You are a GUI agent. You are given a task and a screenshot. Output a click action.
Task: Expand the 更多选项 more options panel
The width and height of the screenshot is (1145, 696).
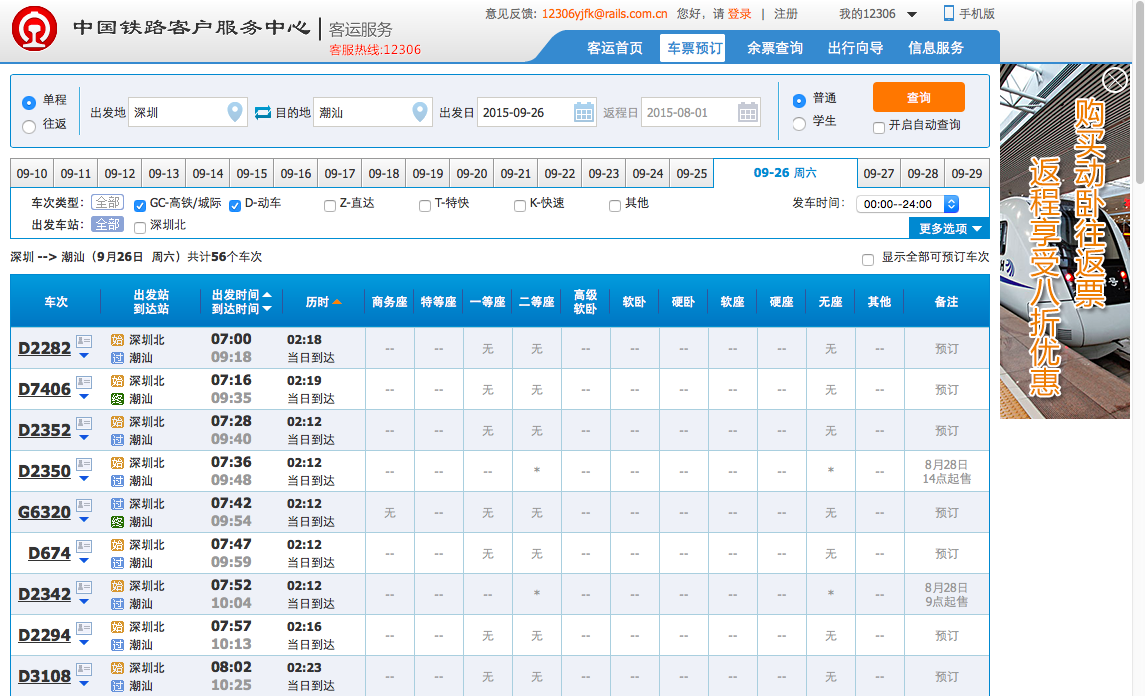(949, 229)
